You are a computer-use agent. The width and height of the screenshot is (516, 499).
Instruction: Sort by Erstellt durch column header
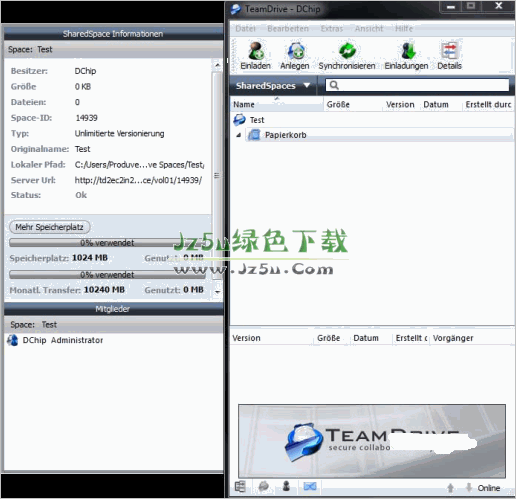click(x=488, y=104)
